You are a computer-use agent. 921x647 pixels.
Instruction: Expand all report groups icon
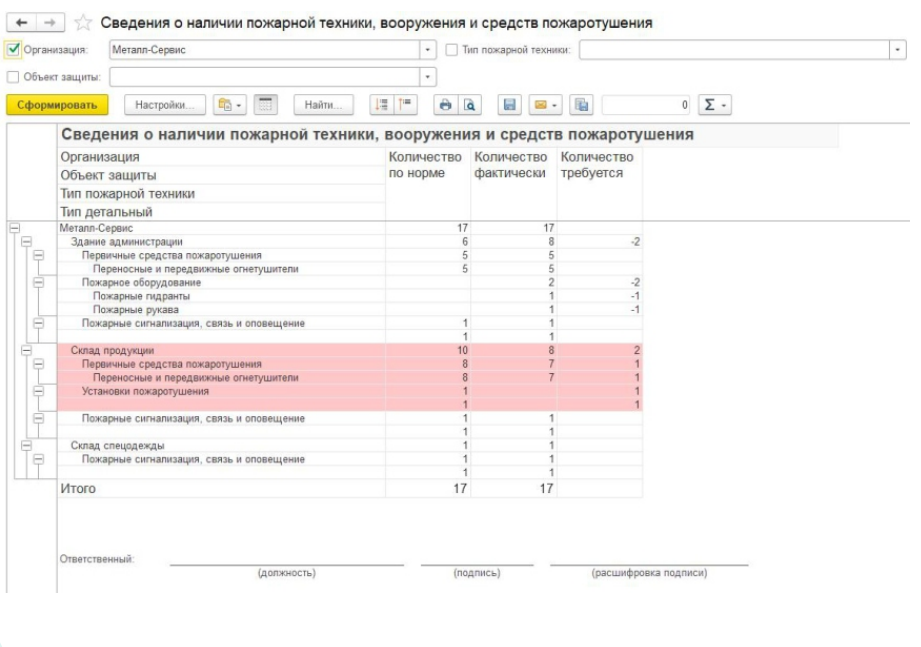pyautogui.click(x=382, y=105)
